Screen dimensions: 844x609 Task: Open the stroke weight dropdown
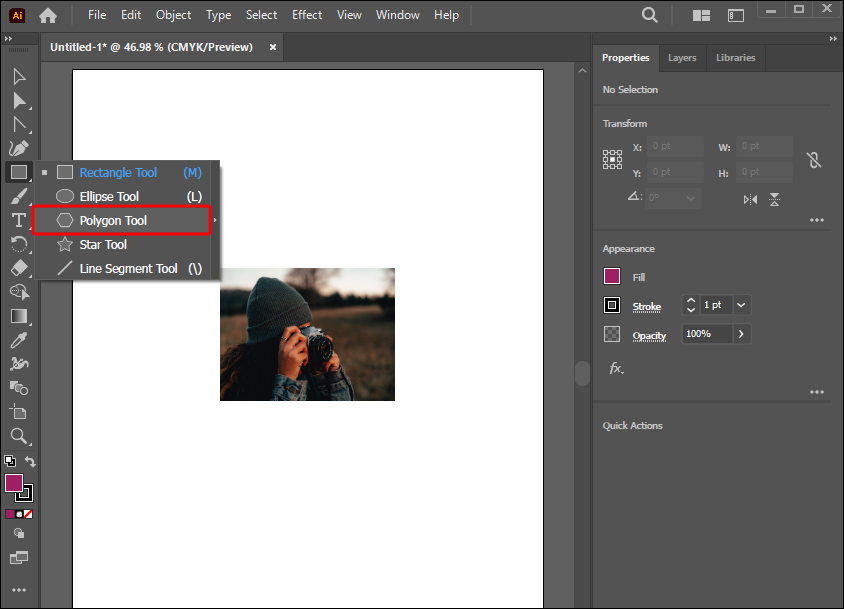click(742, 305)
